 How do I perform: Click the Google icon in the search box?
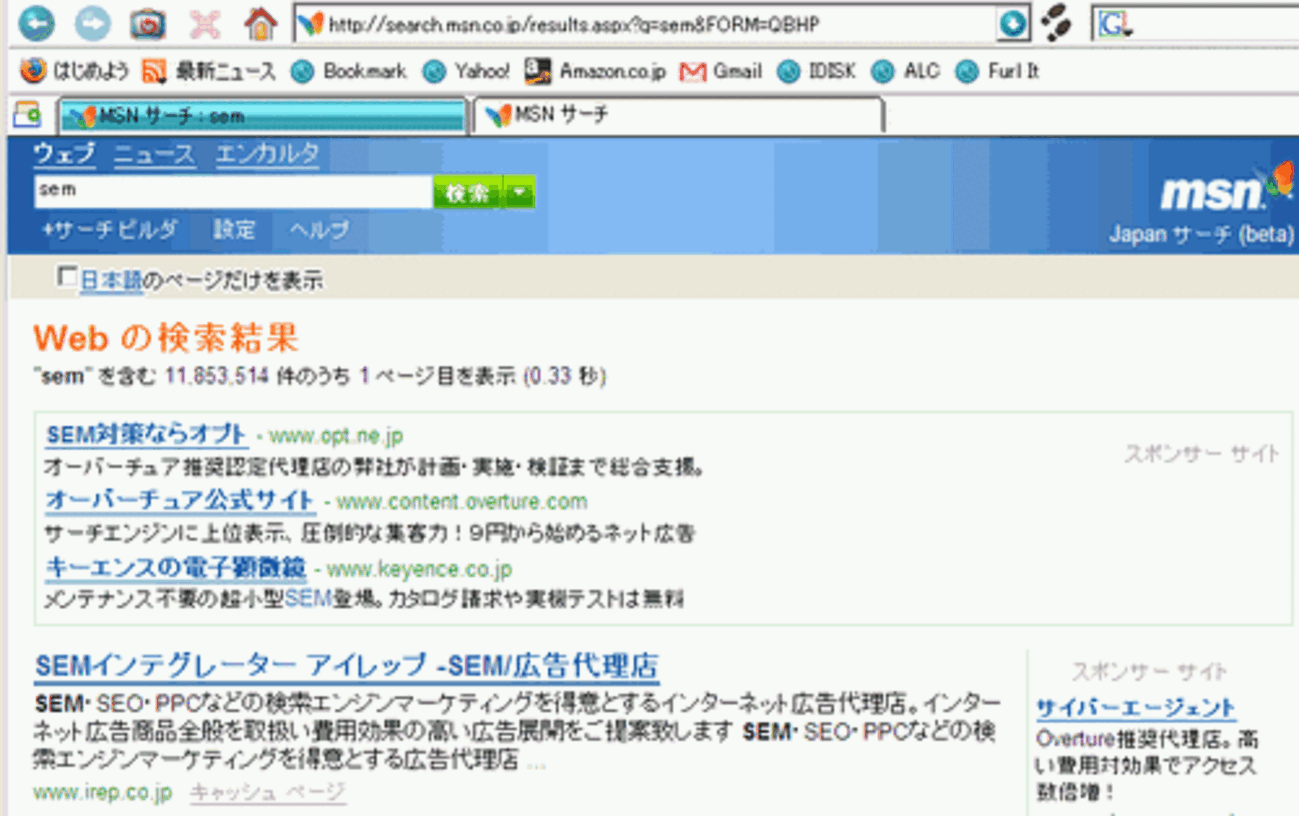pos(1114,24)
